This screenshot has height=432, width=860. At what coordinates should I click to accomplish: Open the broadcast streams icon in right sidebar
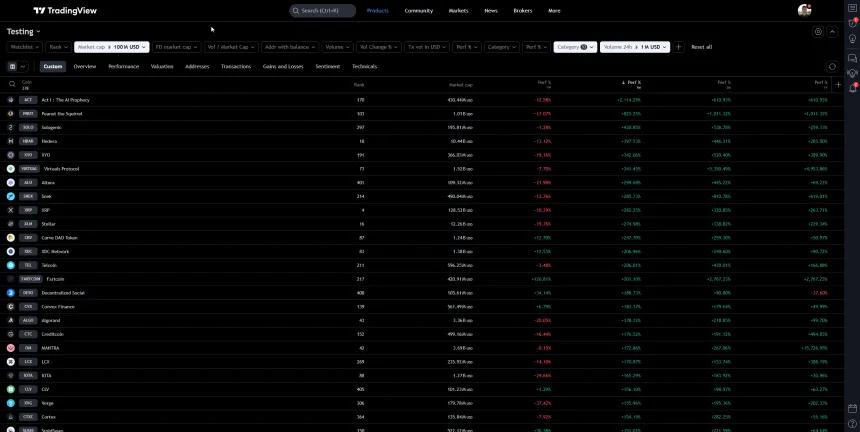point(852,73)
